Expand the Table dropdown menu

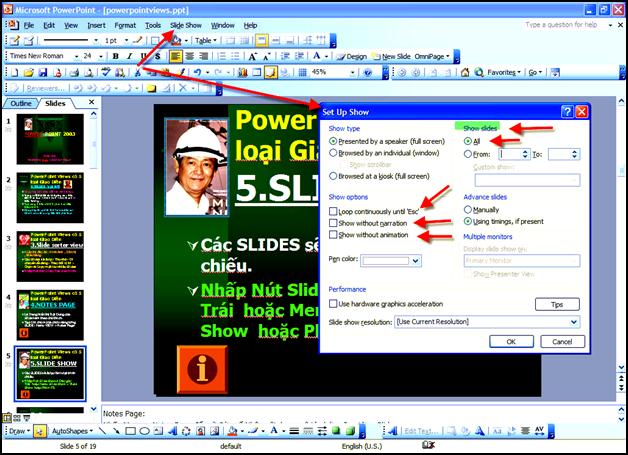click(x=206, y=40)
